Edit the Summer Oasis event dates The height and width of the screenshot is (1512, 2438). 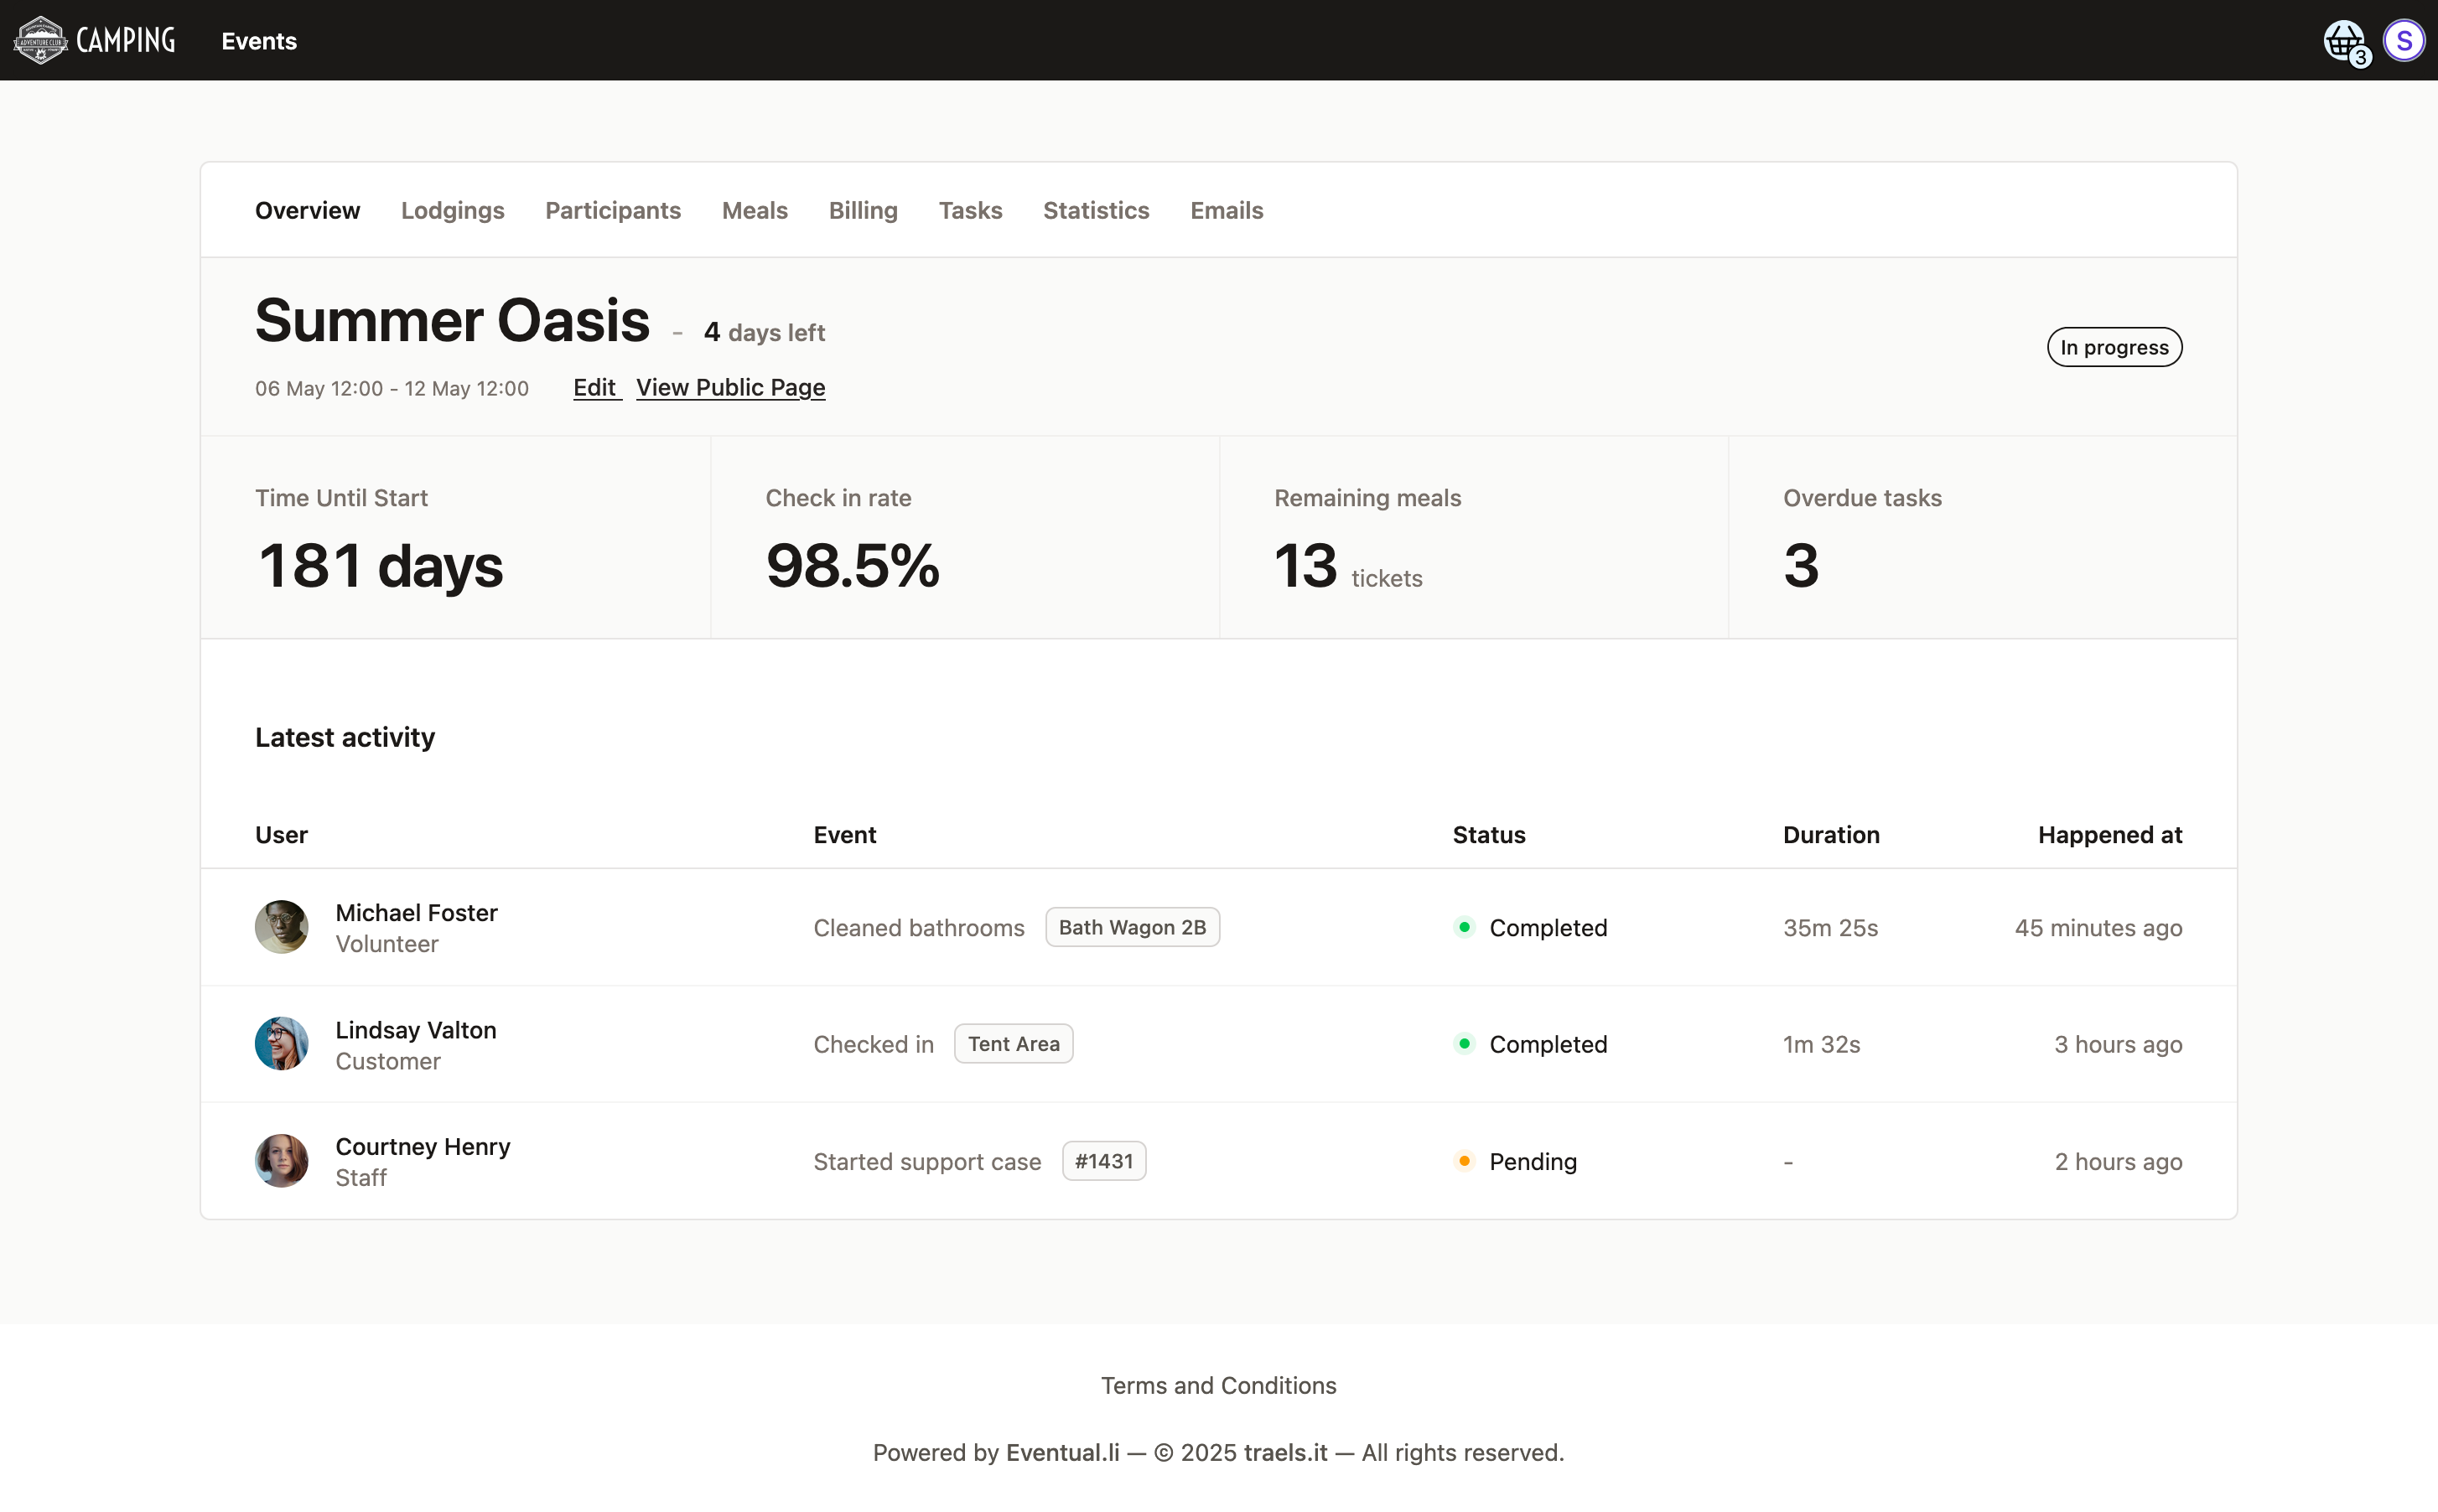[596, 387]
